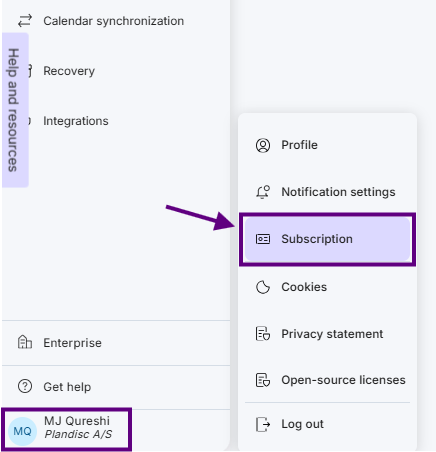Click the Log out door icon
436x452 pixels.
(x=263, y=424)
